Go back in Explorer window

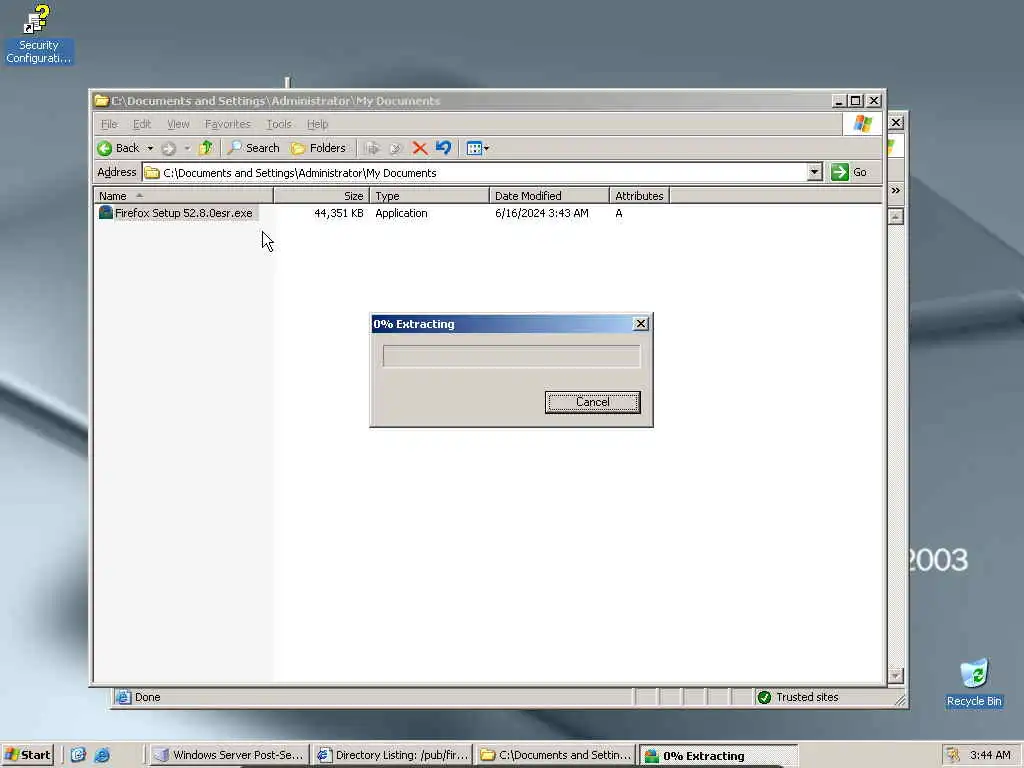click(x=119, y=148)
